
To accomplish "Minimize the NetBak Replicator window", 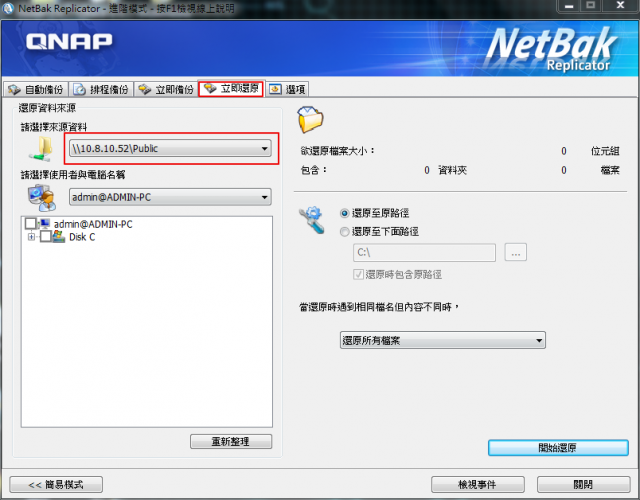I will 569,6.
